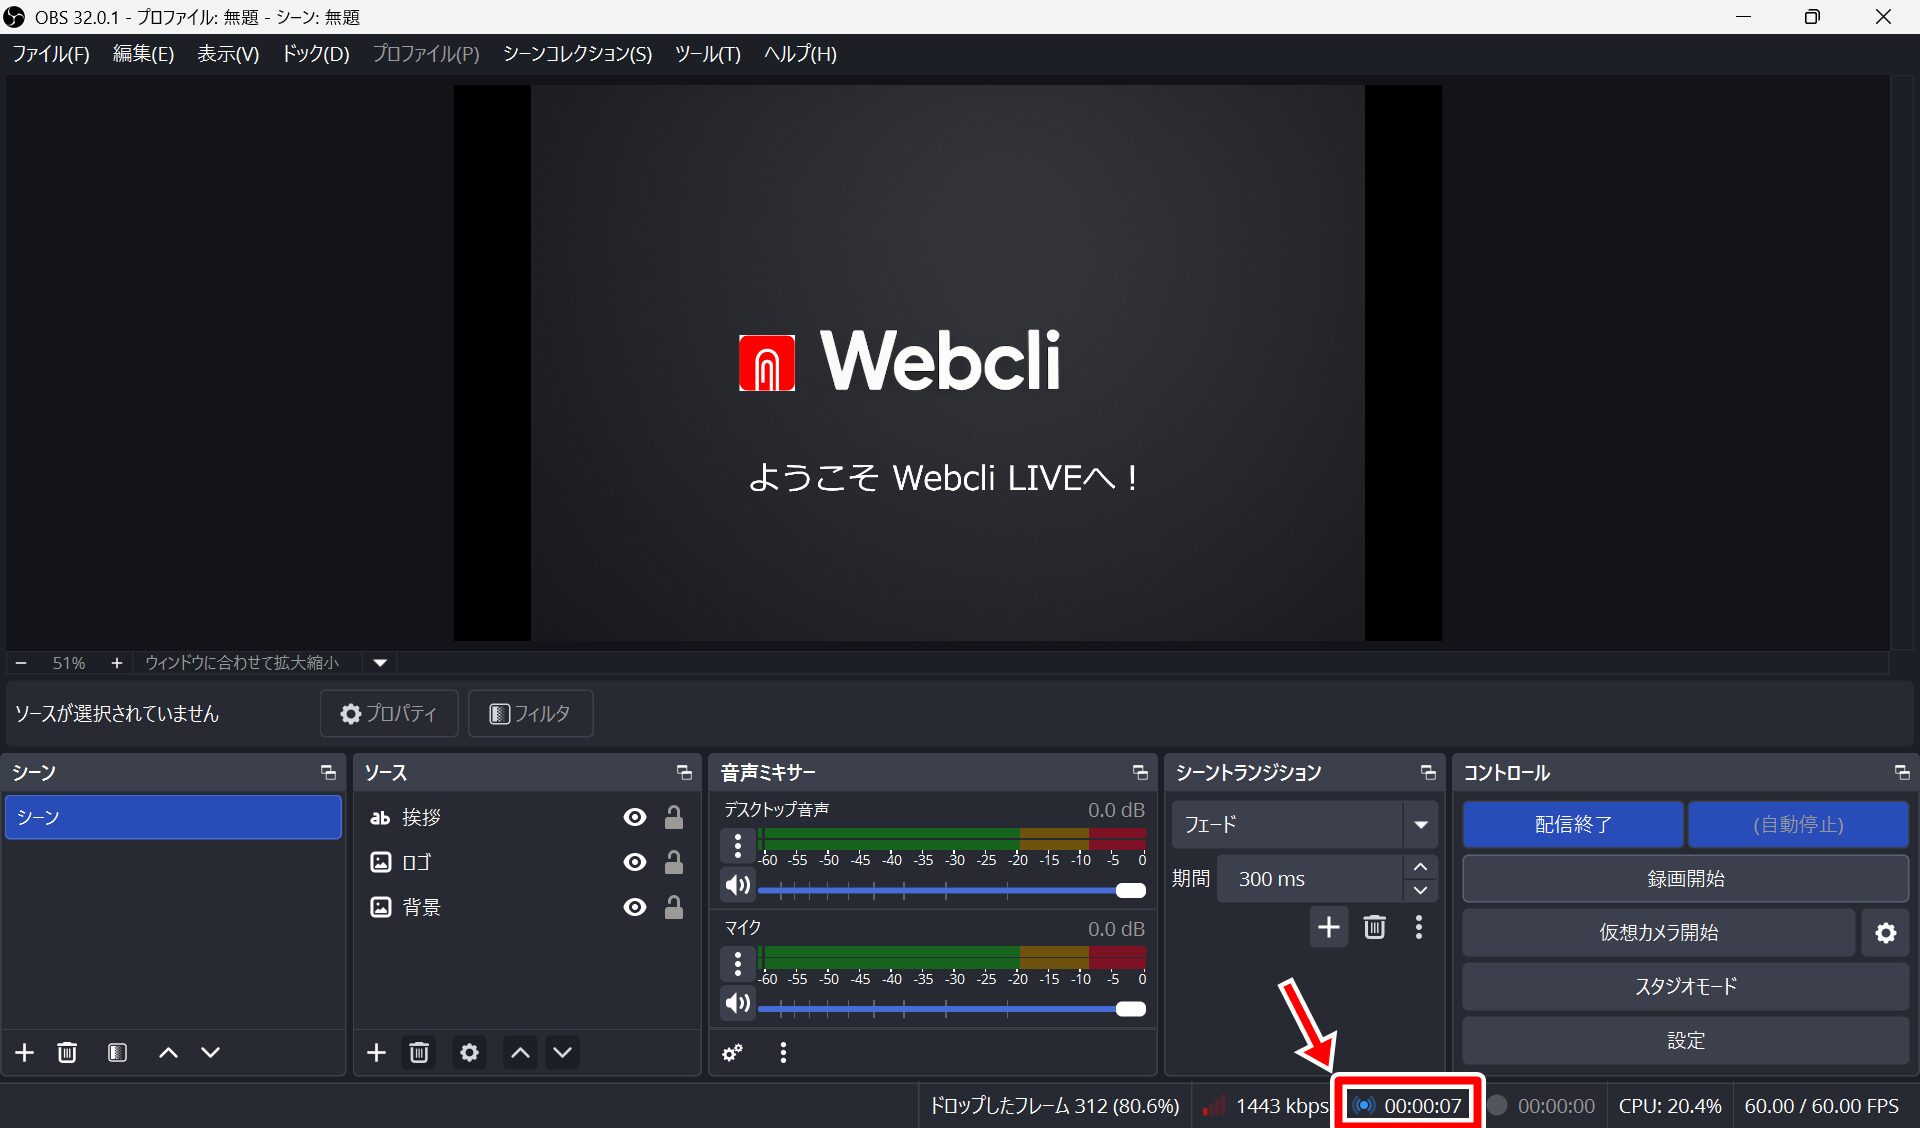
Task: Increase transition duration with up arrow
Action: point(1420,867)
